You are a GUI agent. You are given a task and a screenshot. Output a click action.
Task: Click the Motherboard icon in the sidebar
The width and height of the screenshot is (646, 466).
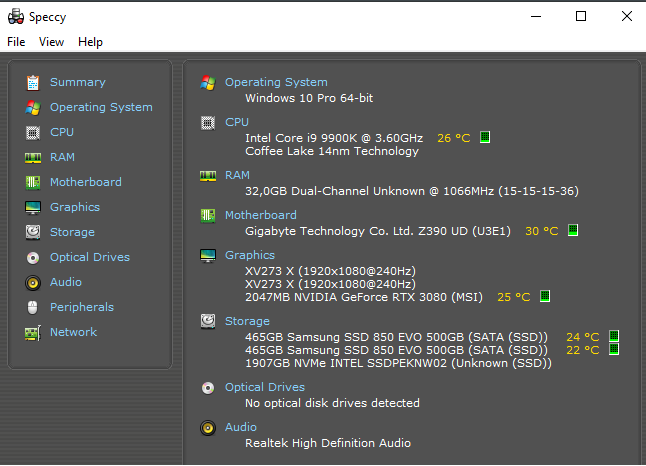tap(33, 182)
